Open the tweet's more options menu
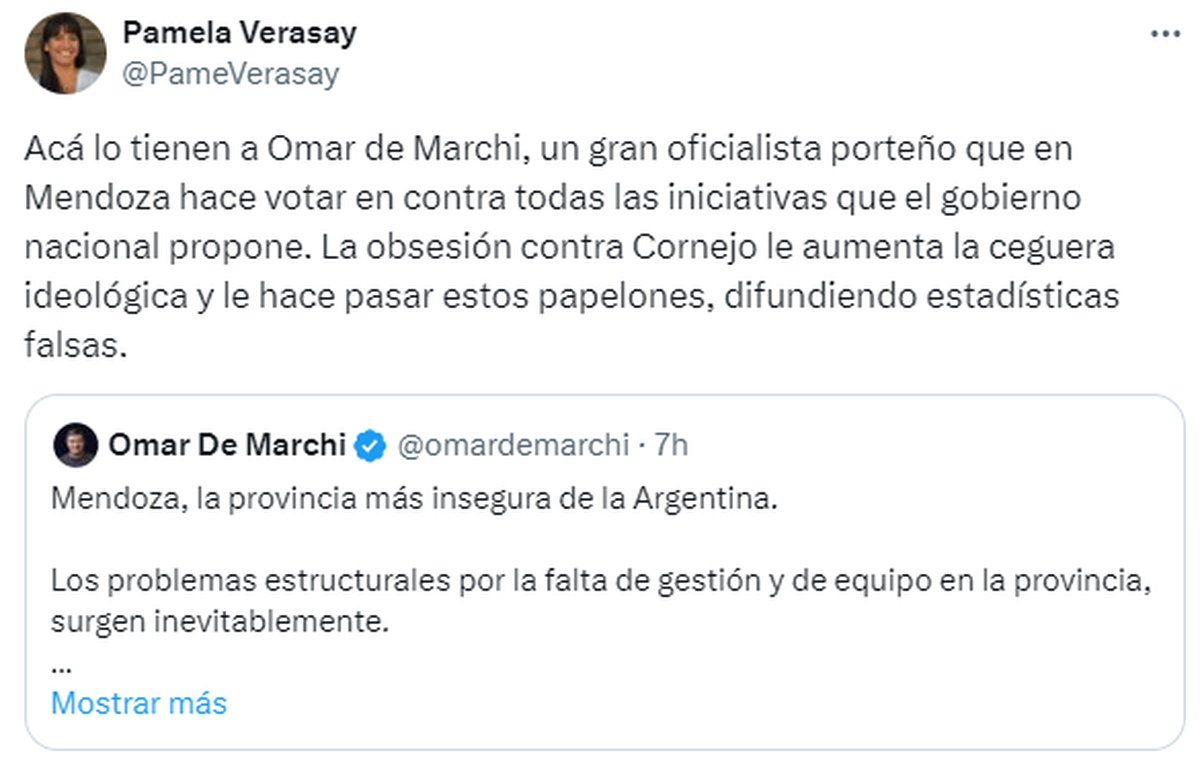 (x=1165, y=34)
